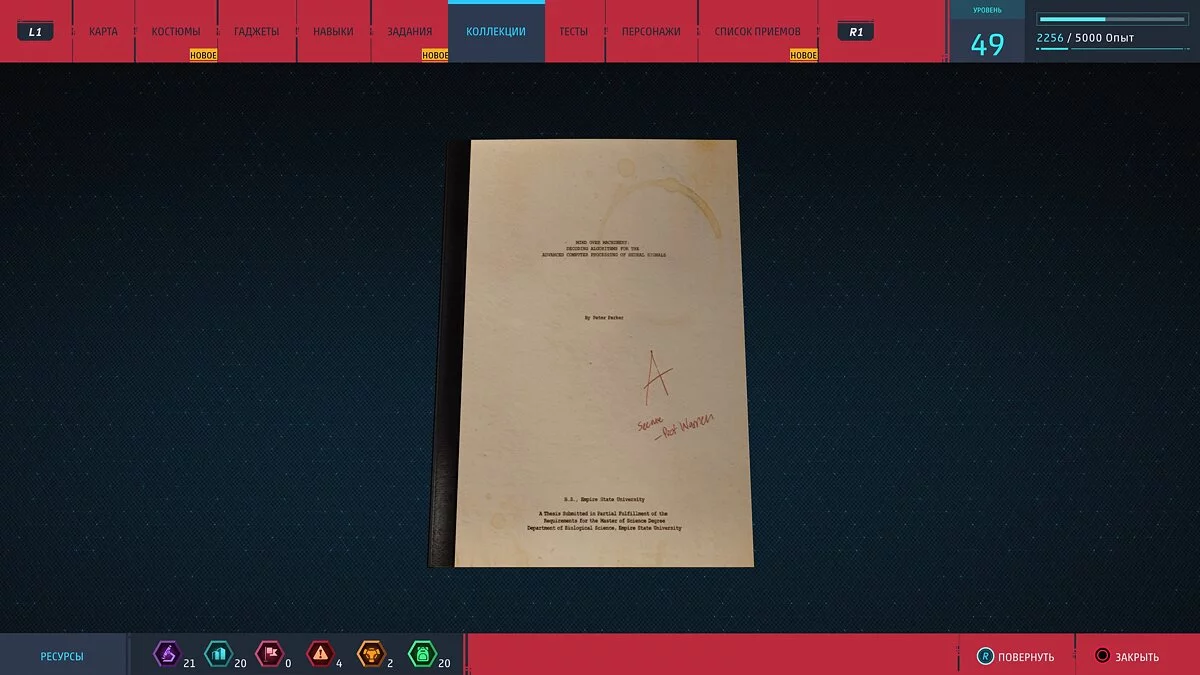The width and height of the screenshot is (1200, 675).
Task: Select the orange challenge token icon
Action: [371, 655]
